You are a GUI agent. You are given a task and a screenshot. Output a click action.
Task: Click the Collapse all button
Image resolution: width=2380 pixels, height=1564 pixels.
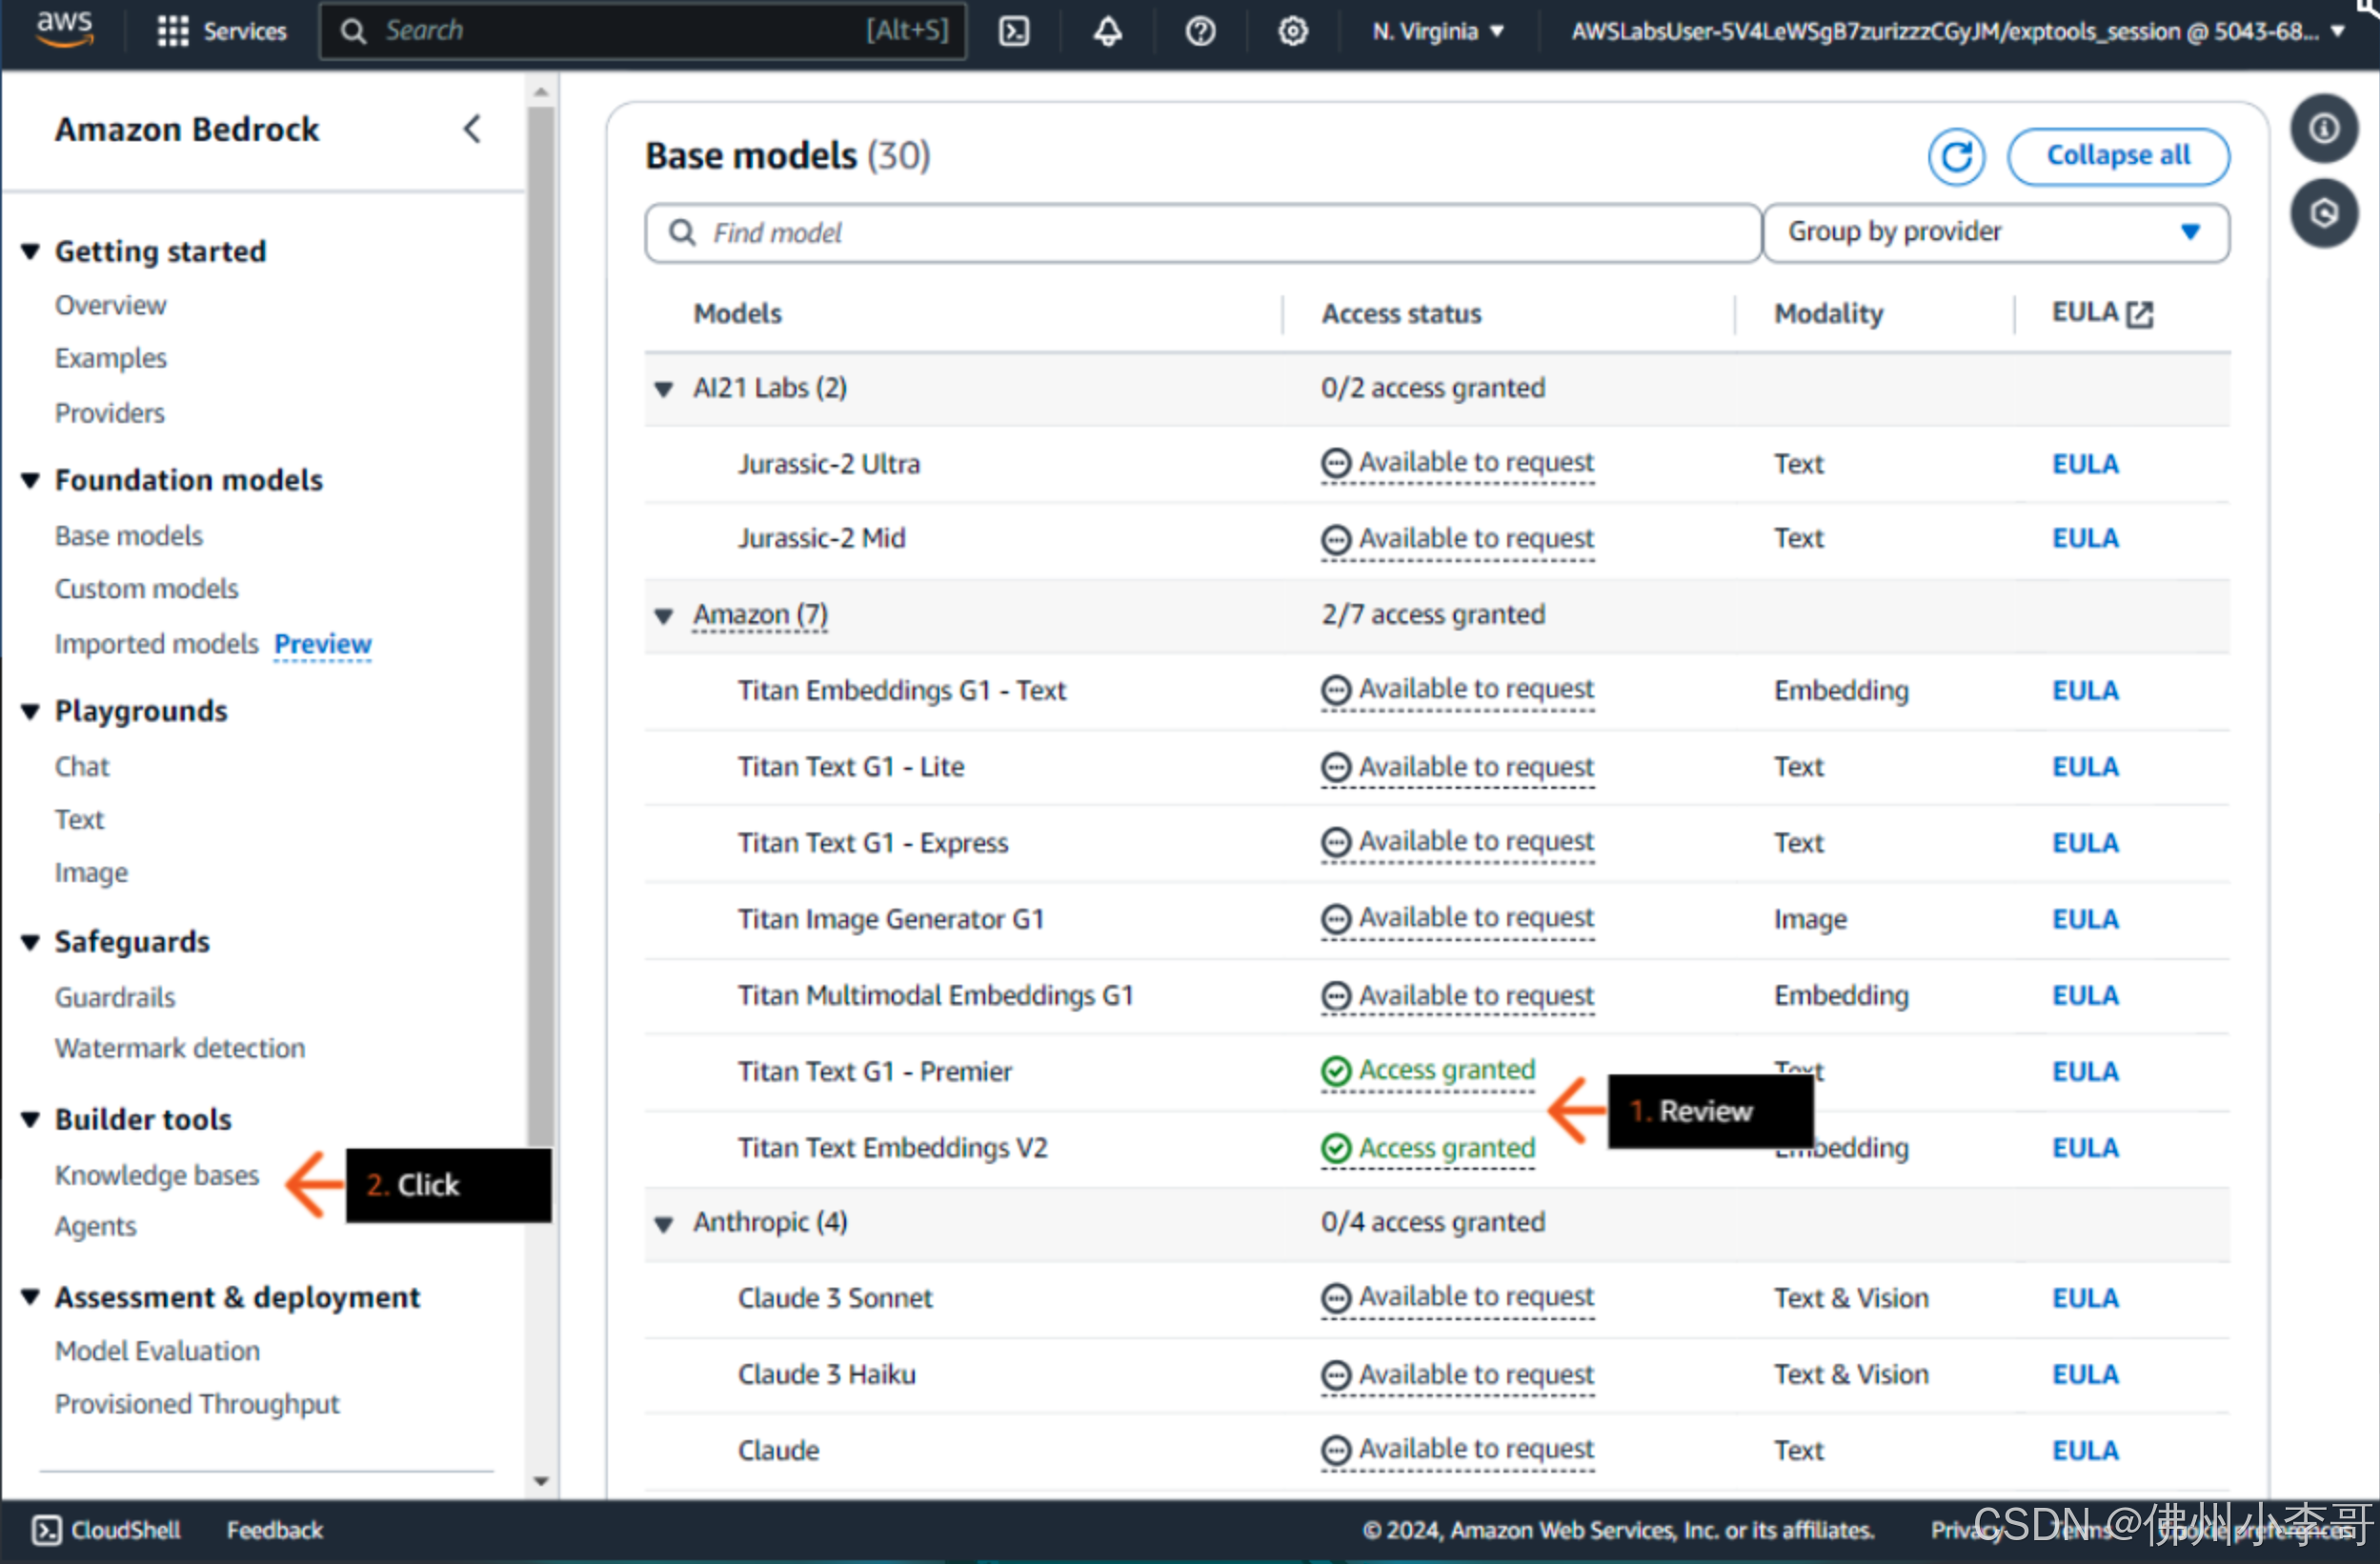[2118, 156]
